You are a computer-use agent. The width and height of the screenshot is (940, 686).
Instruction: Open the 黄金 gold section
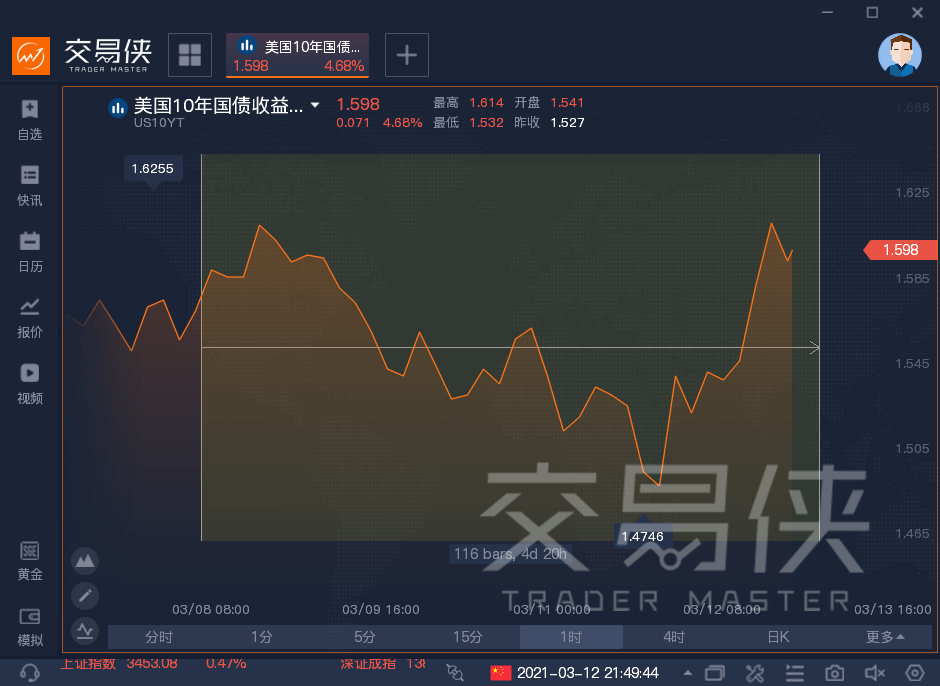[x=30, y=561]
